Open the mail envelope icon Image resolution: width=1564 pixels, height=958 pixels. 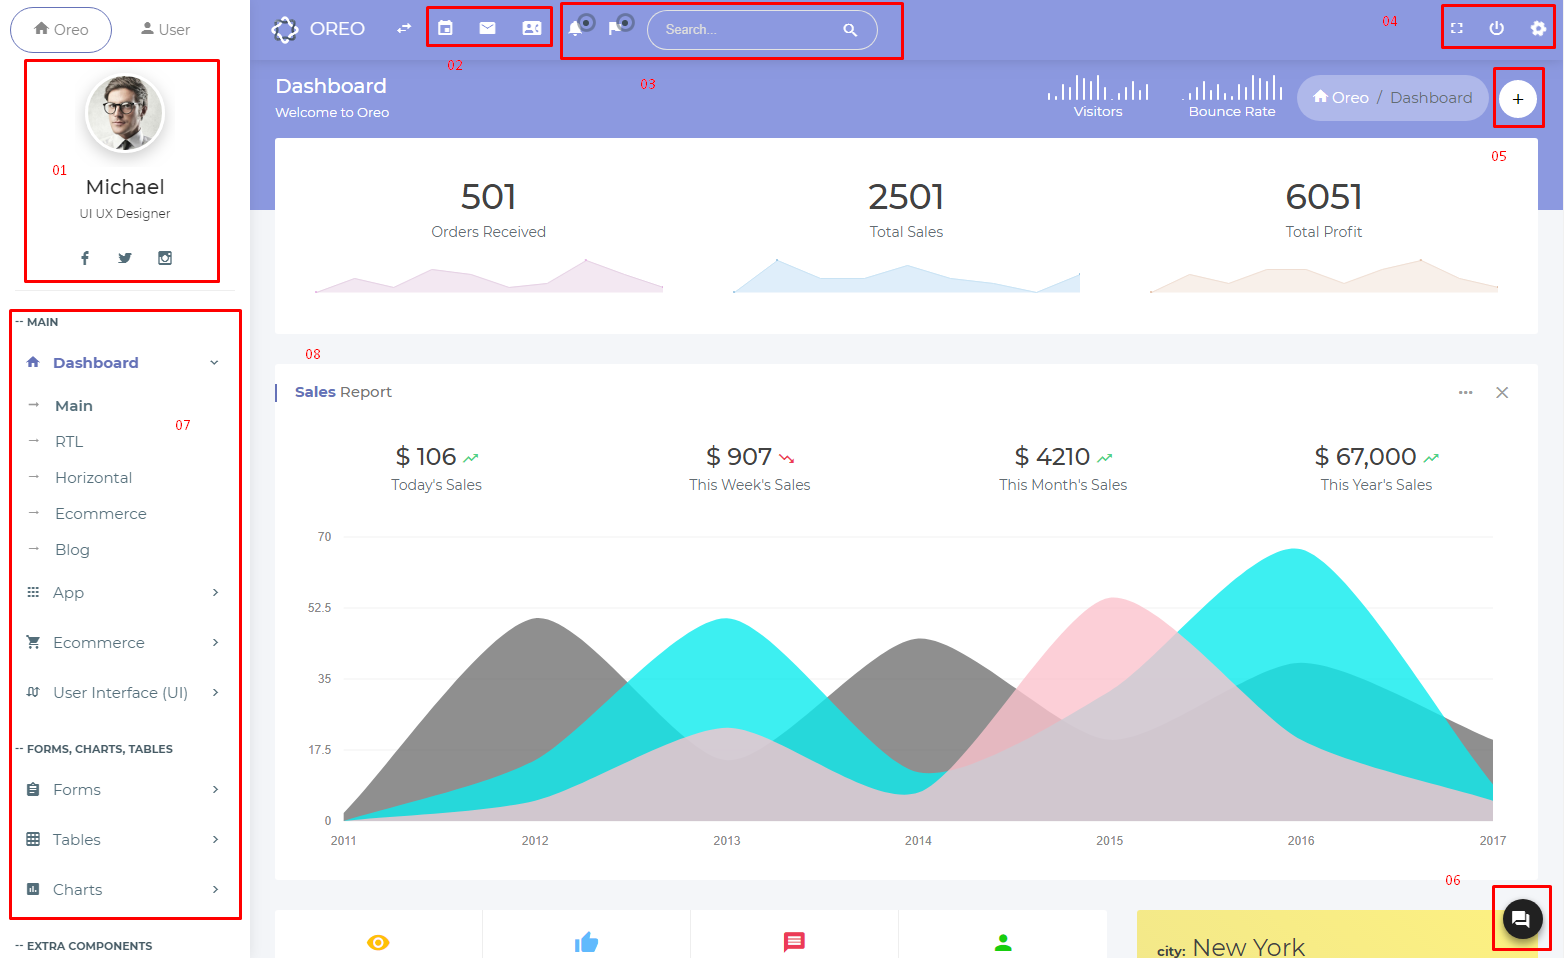(487, 28)
